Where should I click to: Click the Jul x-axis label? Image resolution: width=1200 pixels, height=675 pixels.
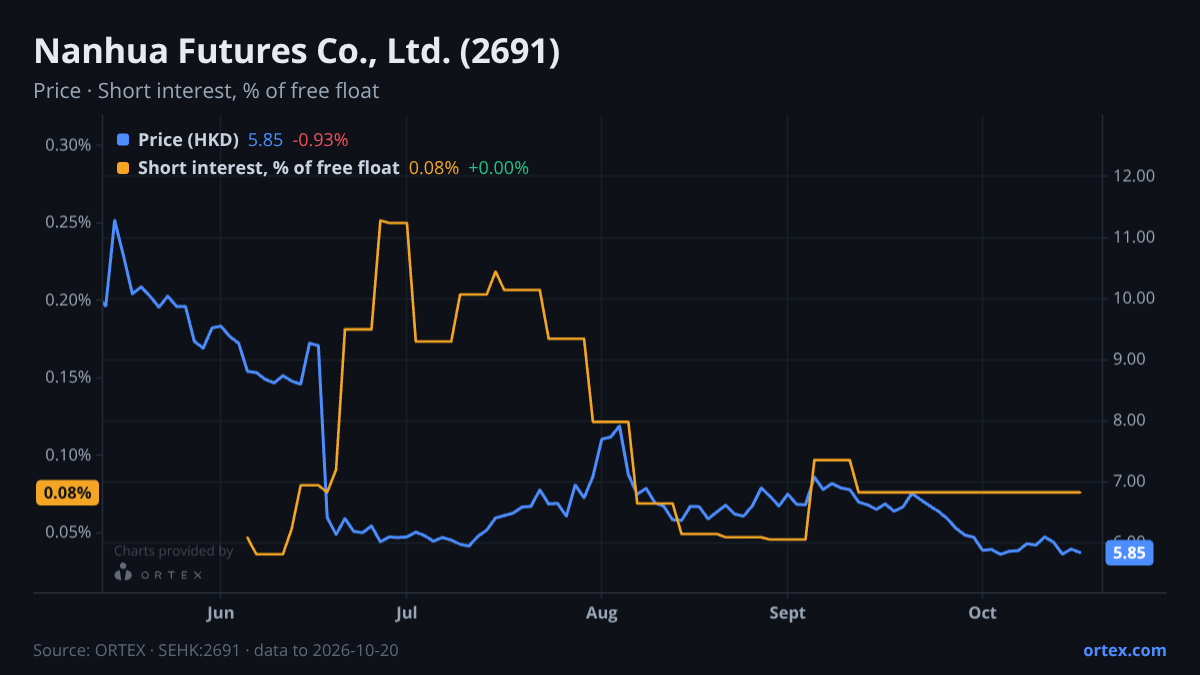pyautogui.click(x=406, y=613)
